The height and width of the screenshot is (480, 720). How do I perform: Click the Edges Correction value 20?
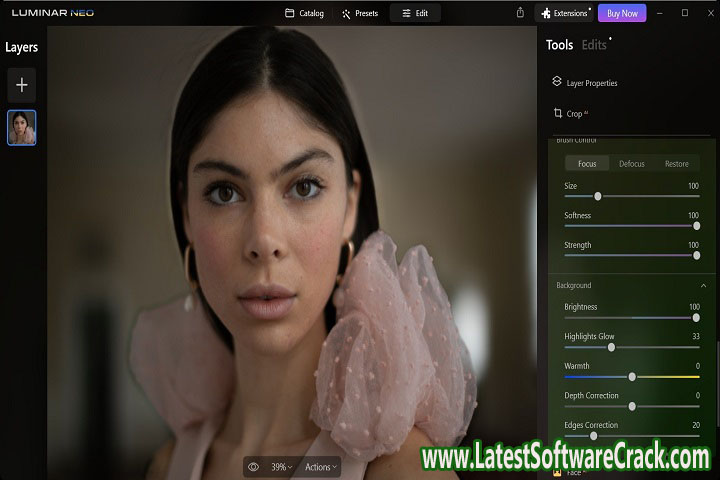[696, 425]
